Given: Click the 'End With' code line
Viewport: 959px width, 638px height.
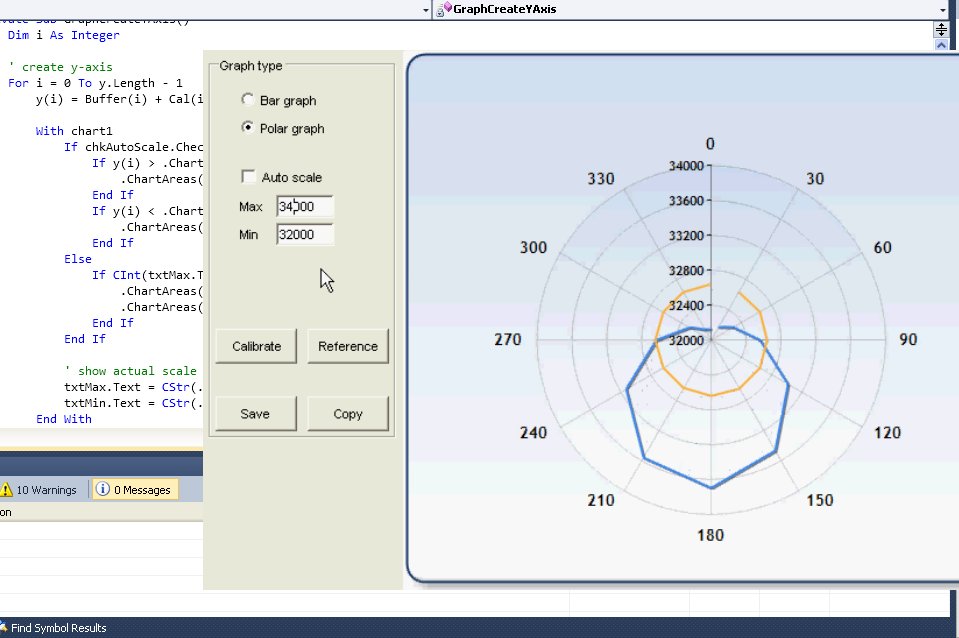Looking at the screenshot, I should coord(64,419).
